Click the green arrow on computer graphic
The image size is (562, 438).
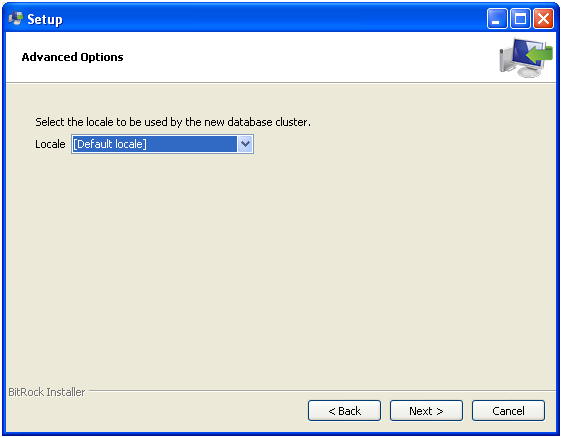coord(539,54)
